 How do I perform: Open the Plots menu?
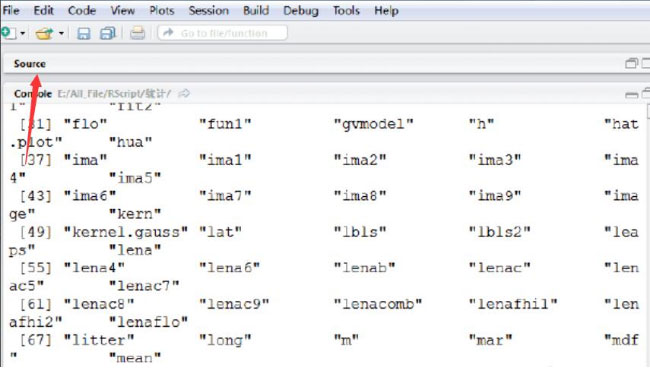click(162, 10)
